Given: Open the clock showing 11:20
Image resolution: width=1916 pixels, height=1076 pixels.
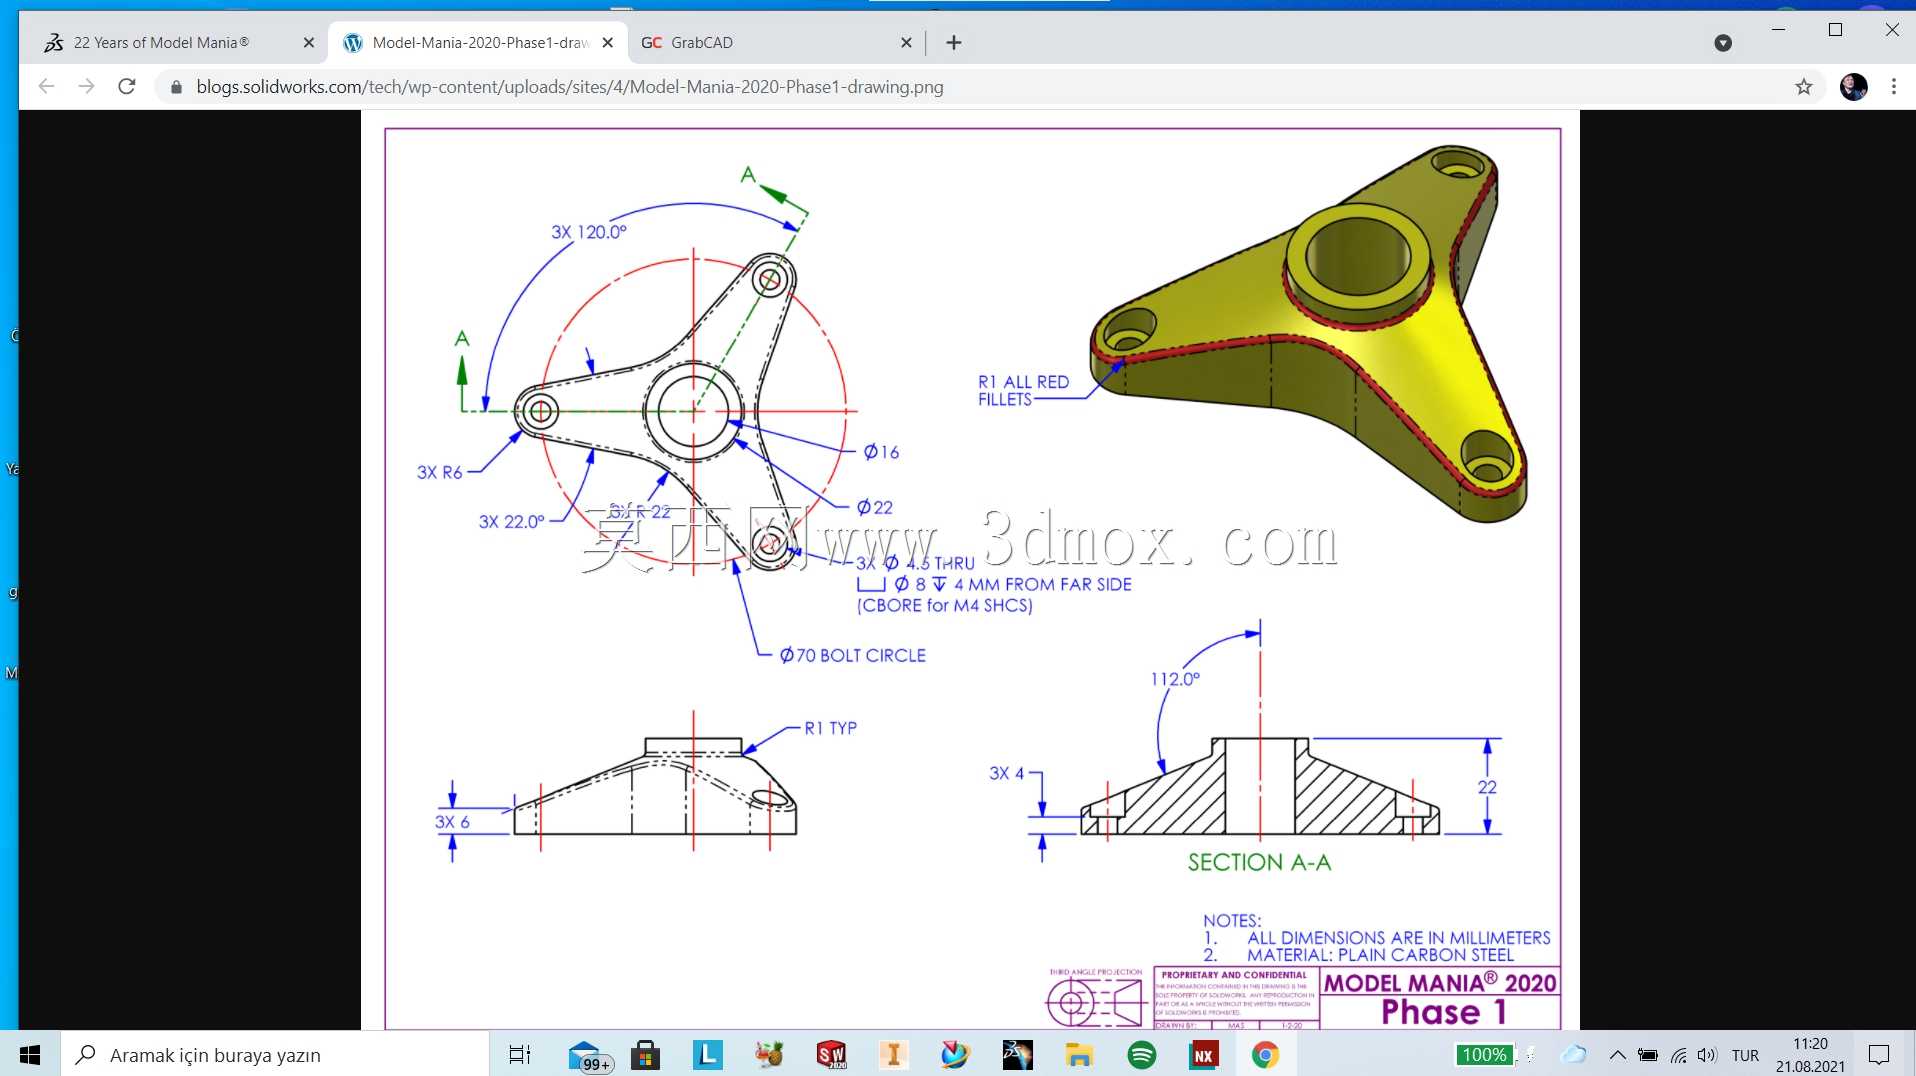Looking at the screenshot, I should 1810,1054.
